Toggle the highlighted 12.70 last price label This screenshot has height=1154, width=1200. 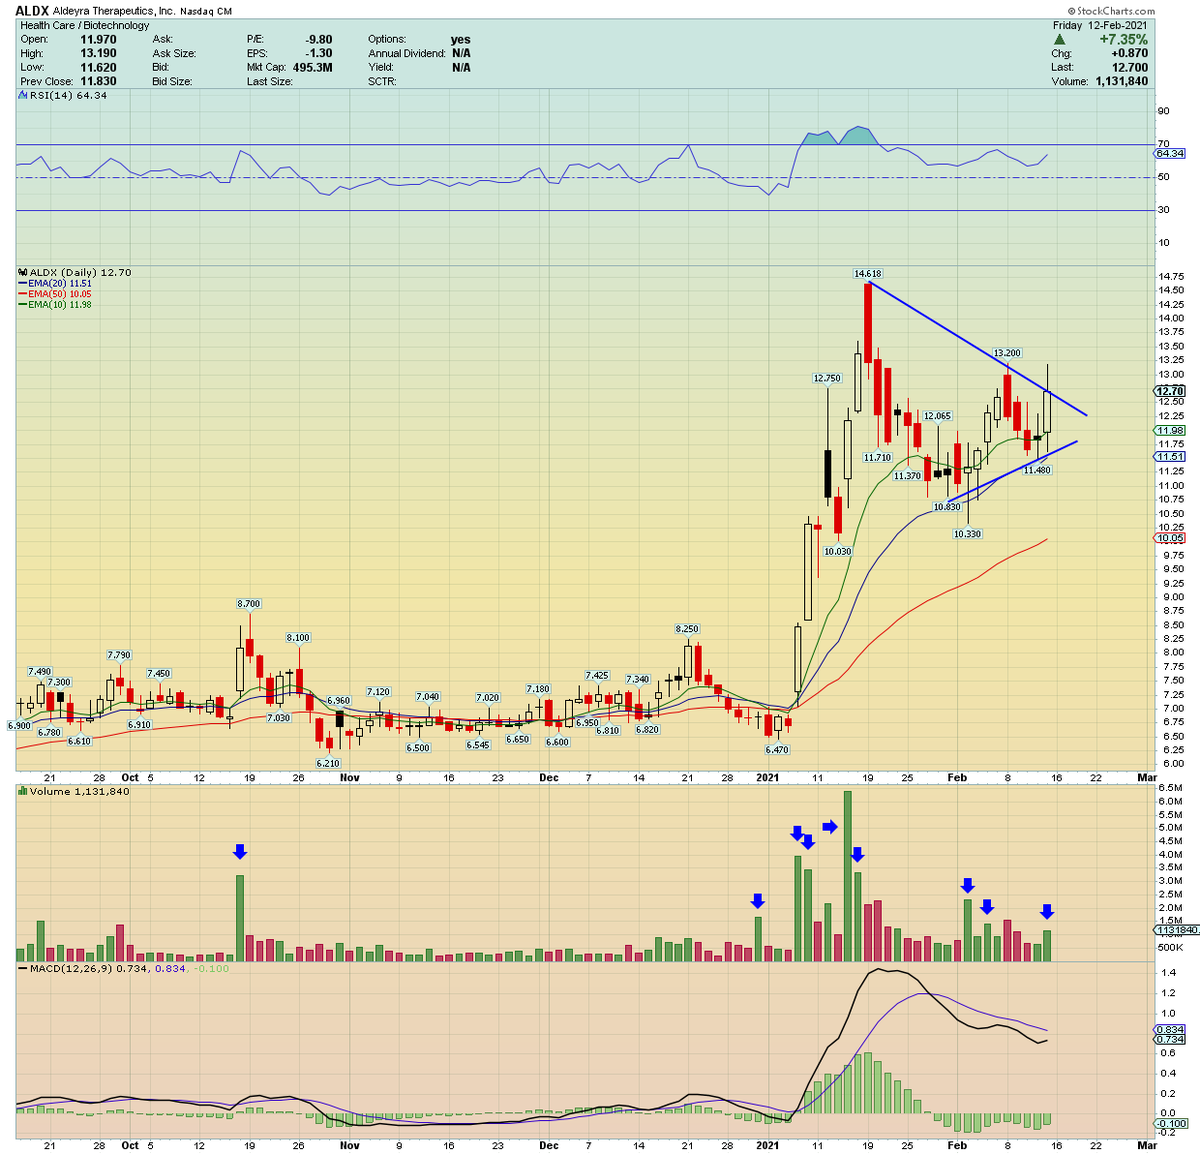pyautogui.click(x=1168, y=390)
